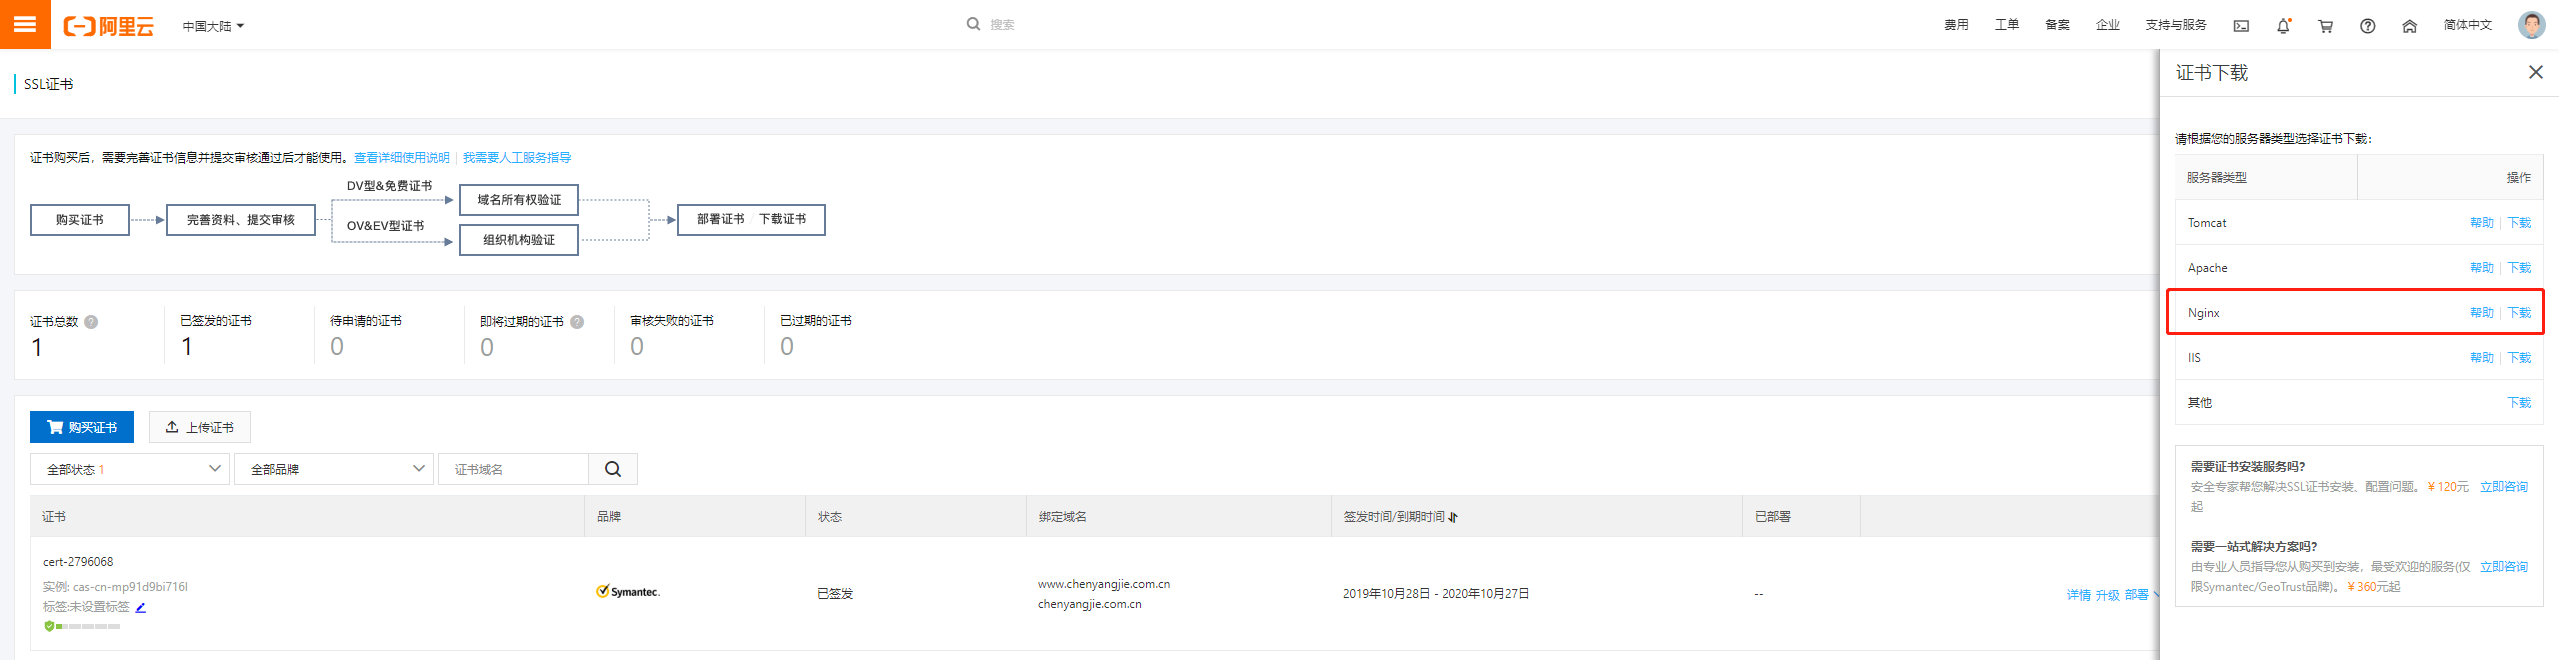Open 我需要人工服务指导 link

(517, 158)
